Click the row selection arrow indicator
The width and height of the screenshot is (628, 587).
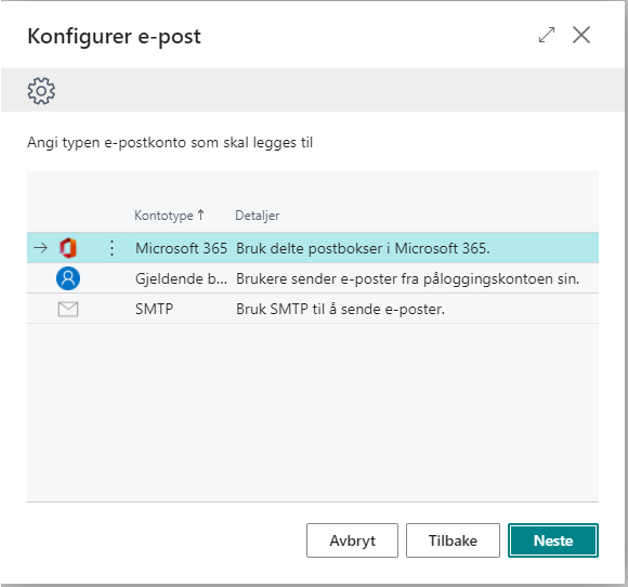[40, 248]
